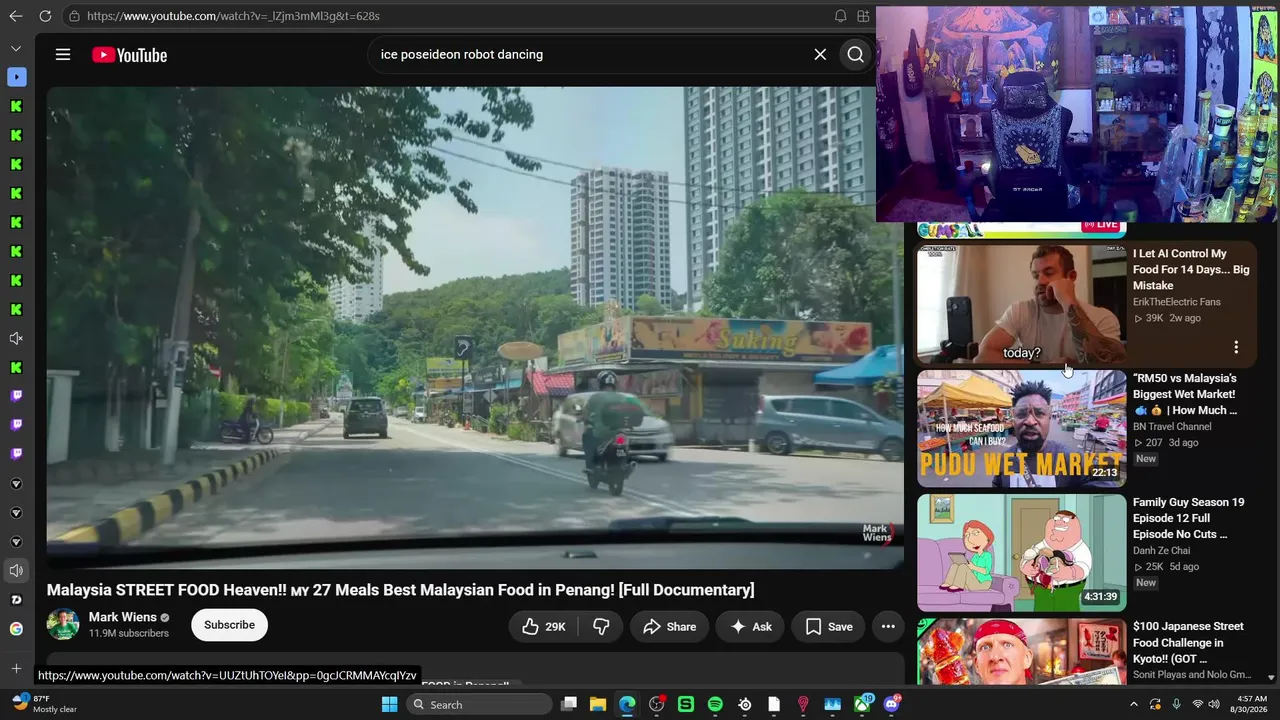Click the "ErikTheElectric Fans" channel name
Image resolution: width=1280 pixels, height=720 pixels.
(1177, 302)
